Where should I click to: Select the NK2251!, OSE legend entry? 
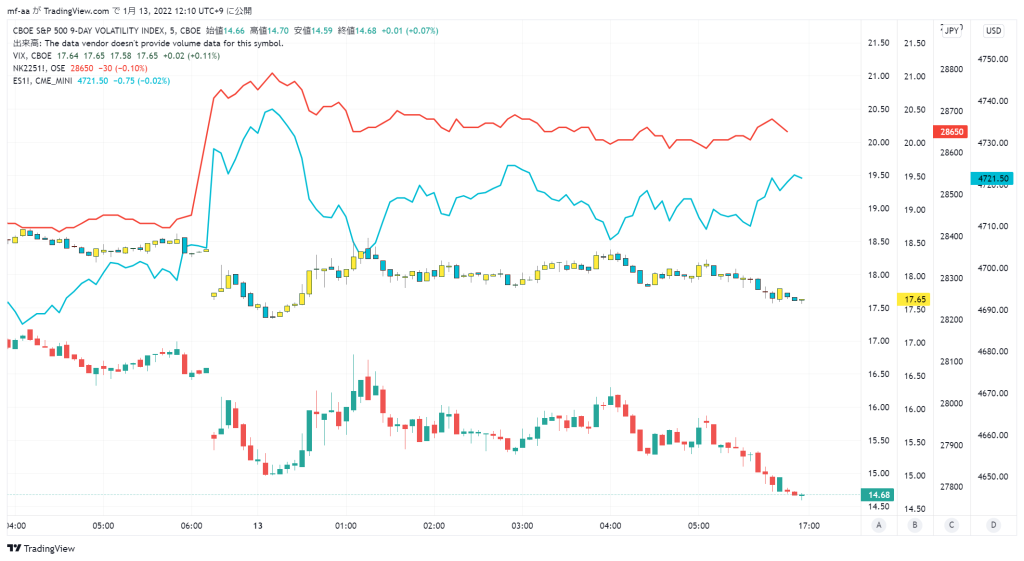(39, 68)
